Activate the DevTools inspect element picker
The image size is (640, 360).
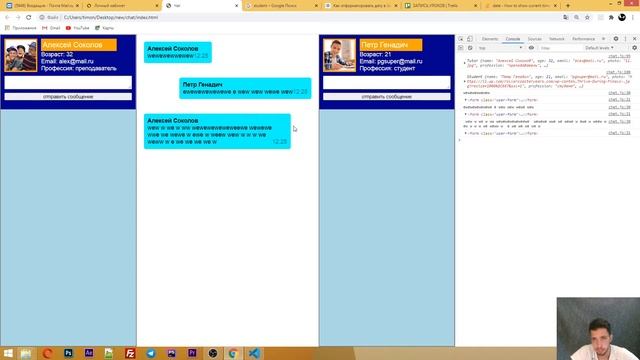(461, 39)
